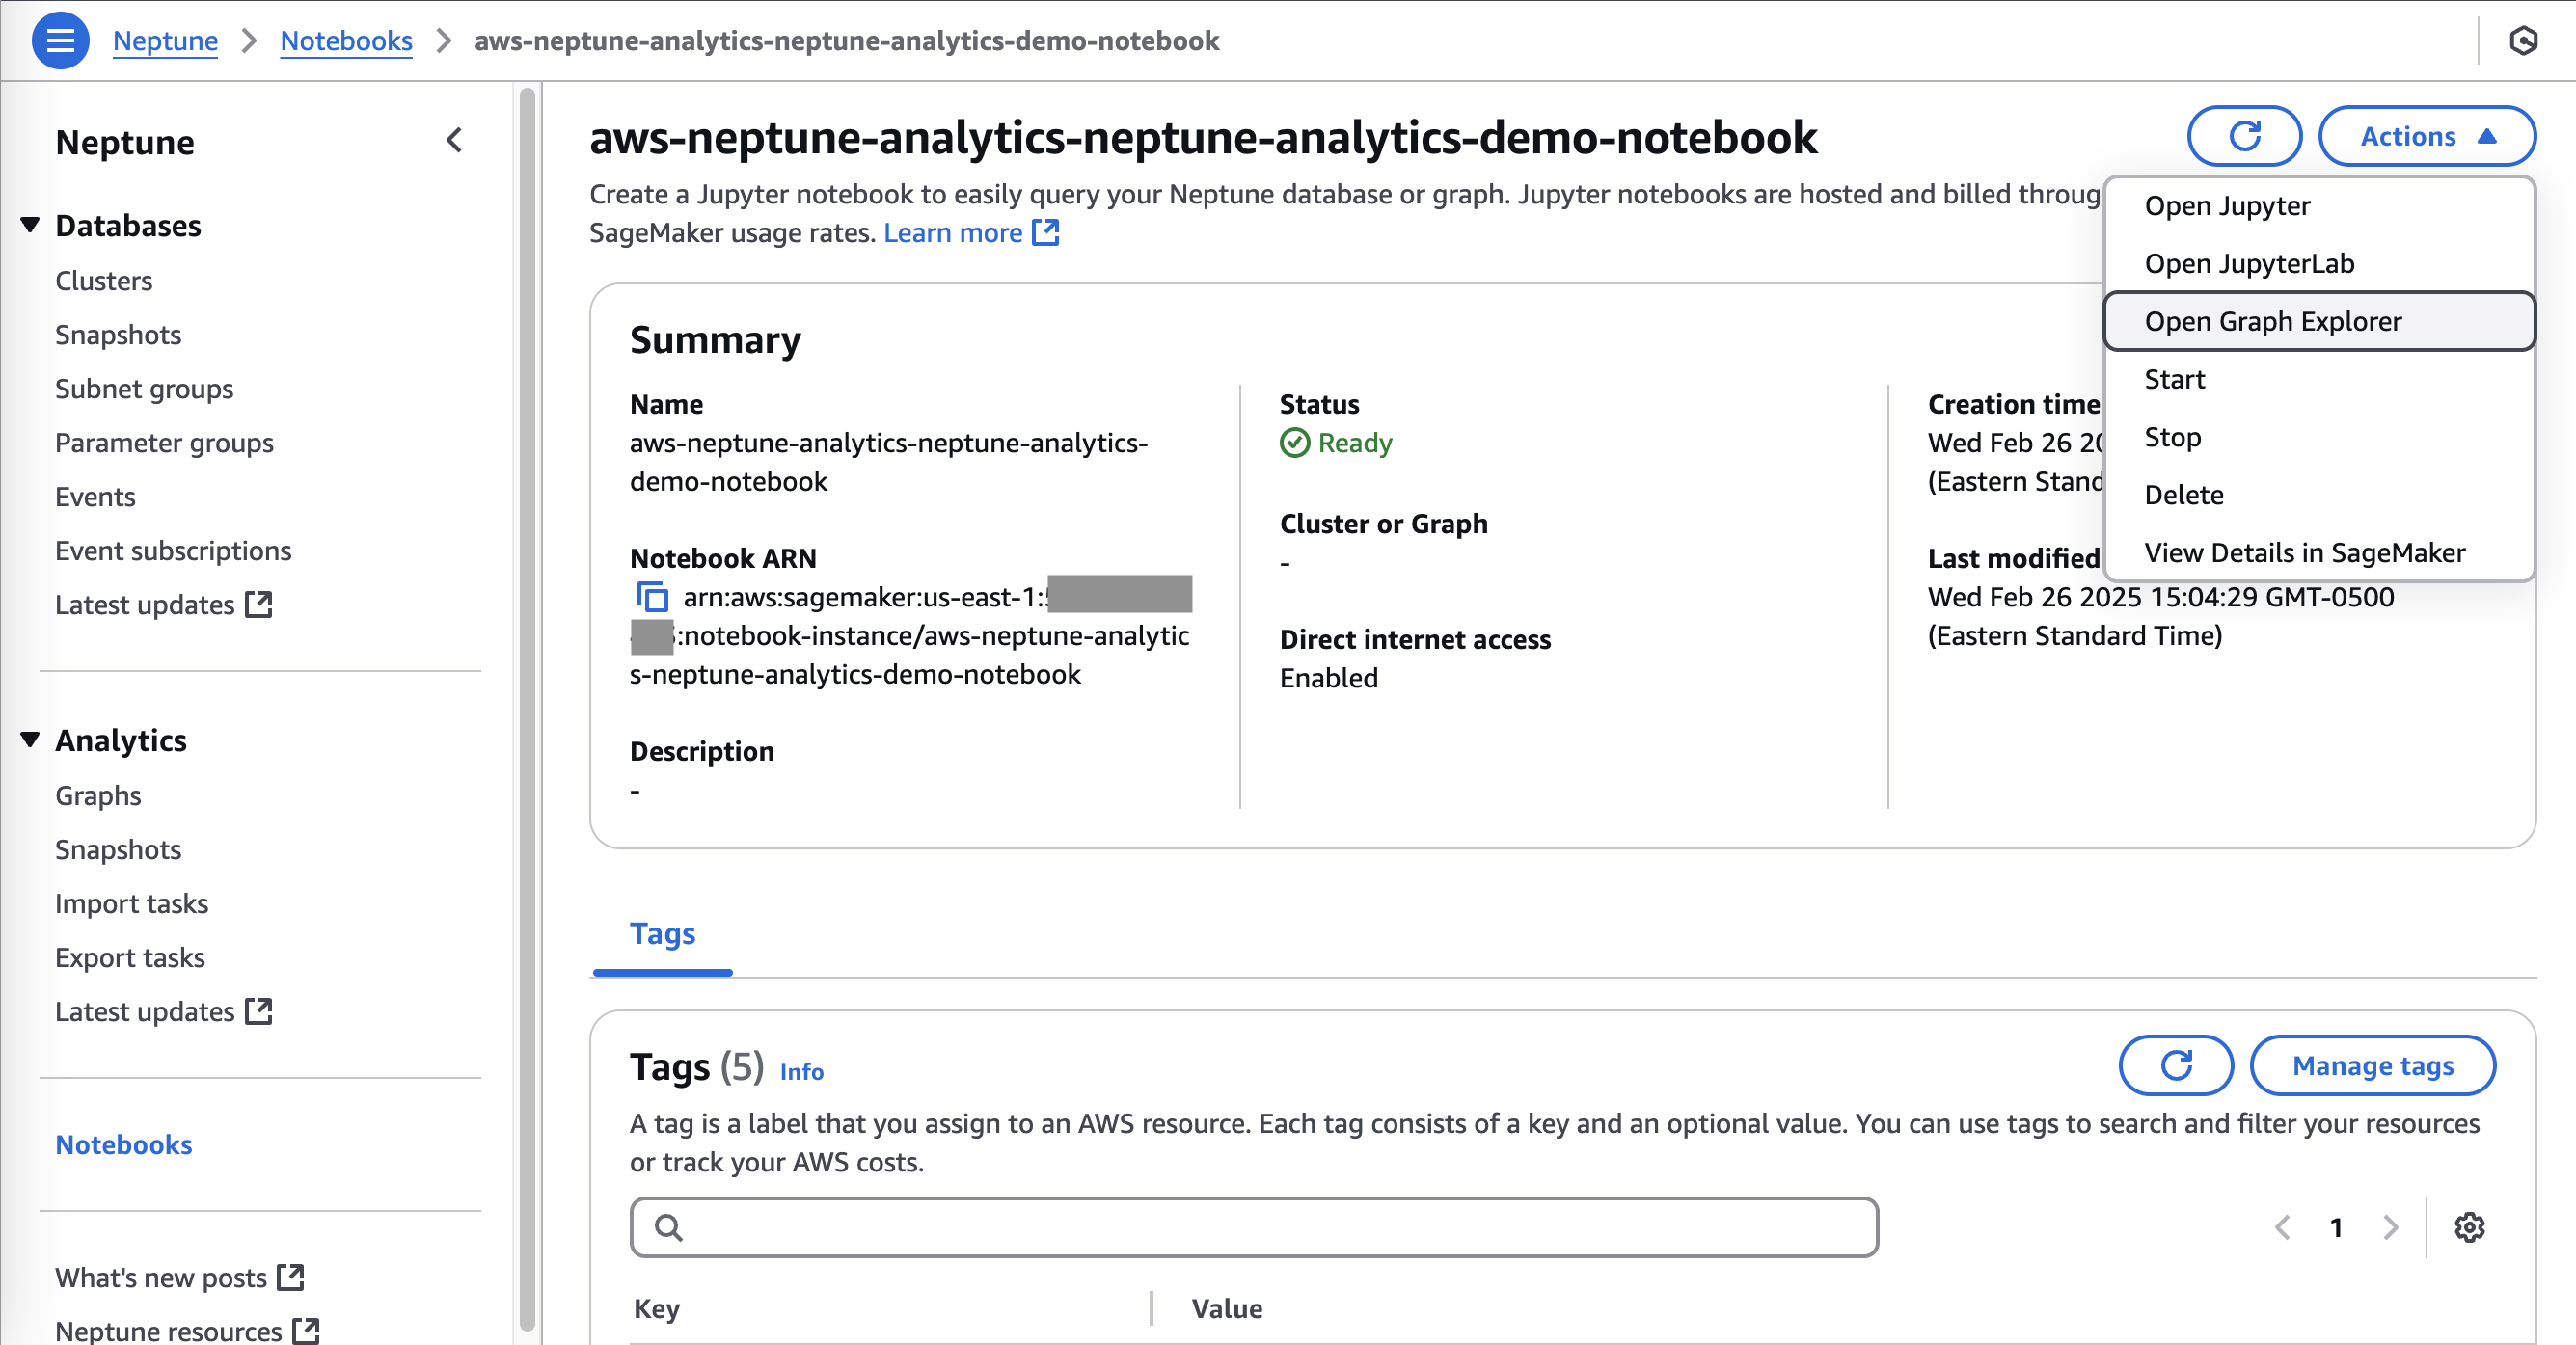
Task: Collapse the Neptune side navigation panel
Action: [455, 140]
